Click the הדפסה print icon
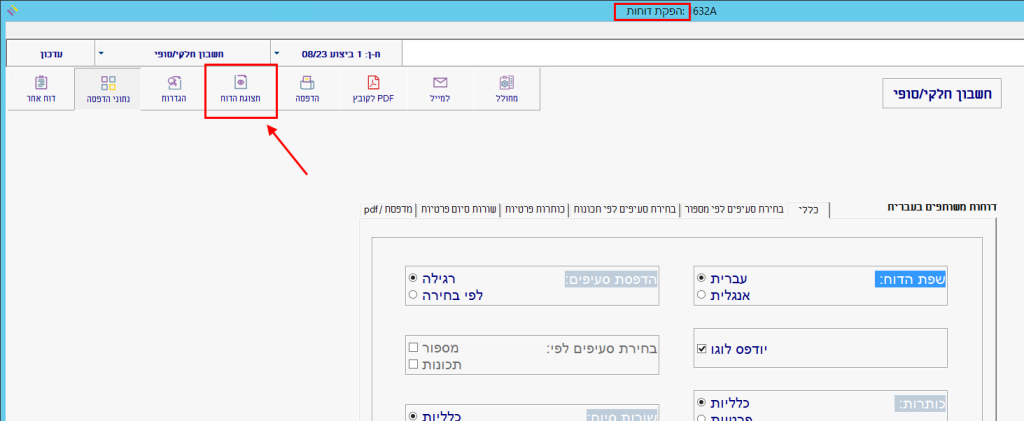This screenshot has height=421, width=1024. (x=307, y=89)
